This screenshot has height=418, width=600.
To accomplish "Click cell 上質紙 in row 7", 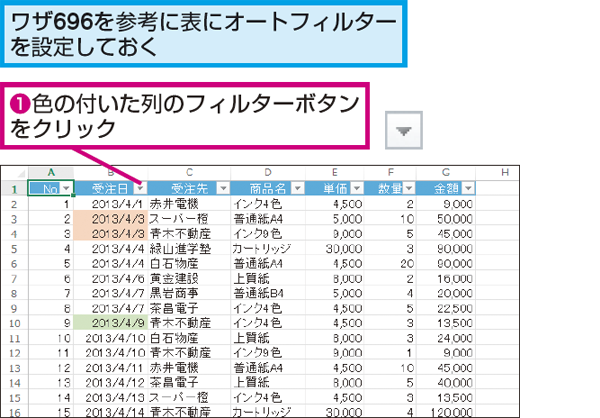I will coord(267,278).
